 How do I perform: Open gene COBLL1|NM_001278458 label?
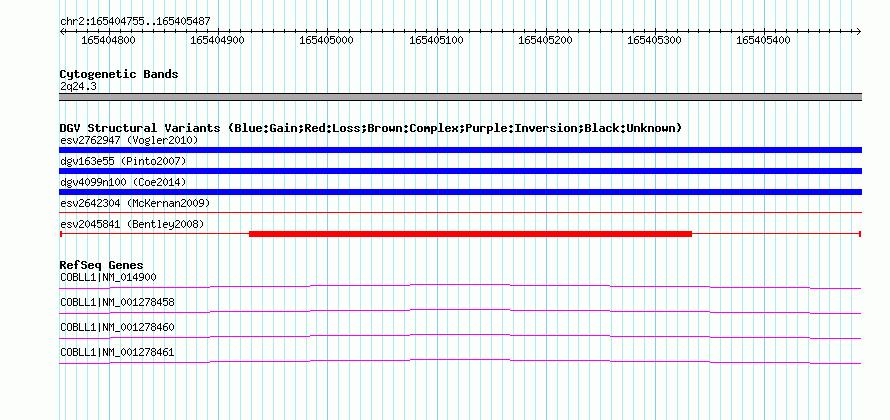tap(117, 303)
